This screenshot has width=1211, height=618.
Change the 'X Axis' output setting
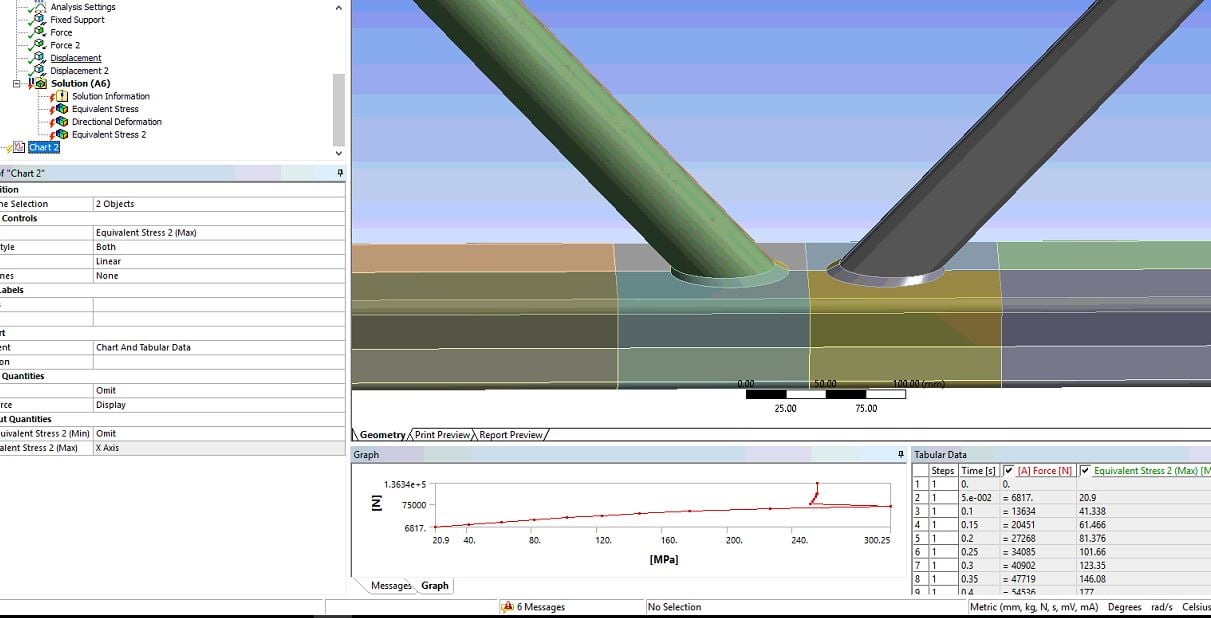click(x=220, y=448)
